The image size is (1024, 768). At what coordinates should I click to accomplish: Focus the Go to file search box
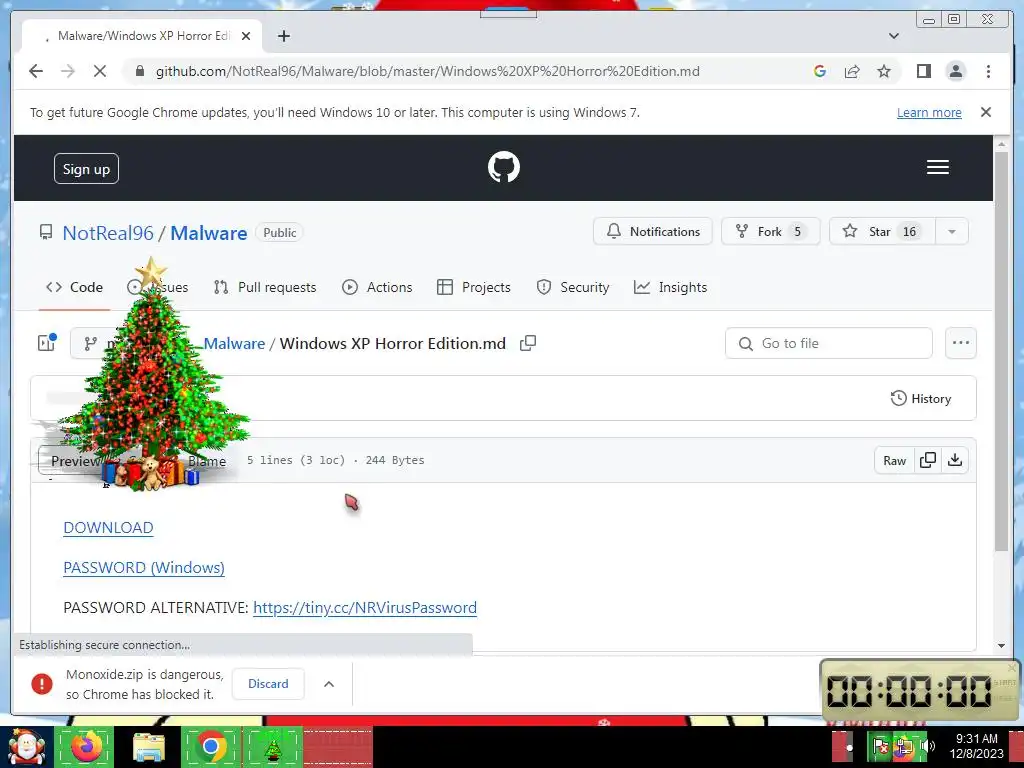coord(828,343)
